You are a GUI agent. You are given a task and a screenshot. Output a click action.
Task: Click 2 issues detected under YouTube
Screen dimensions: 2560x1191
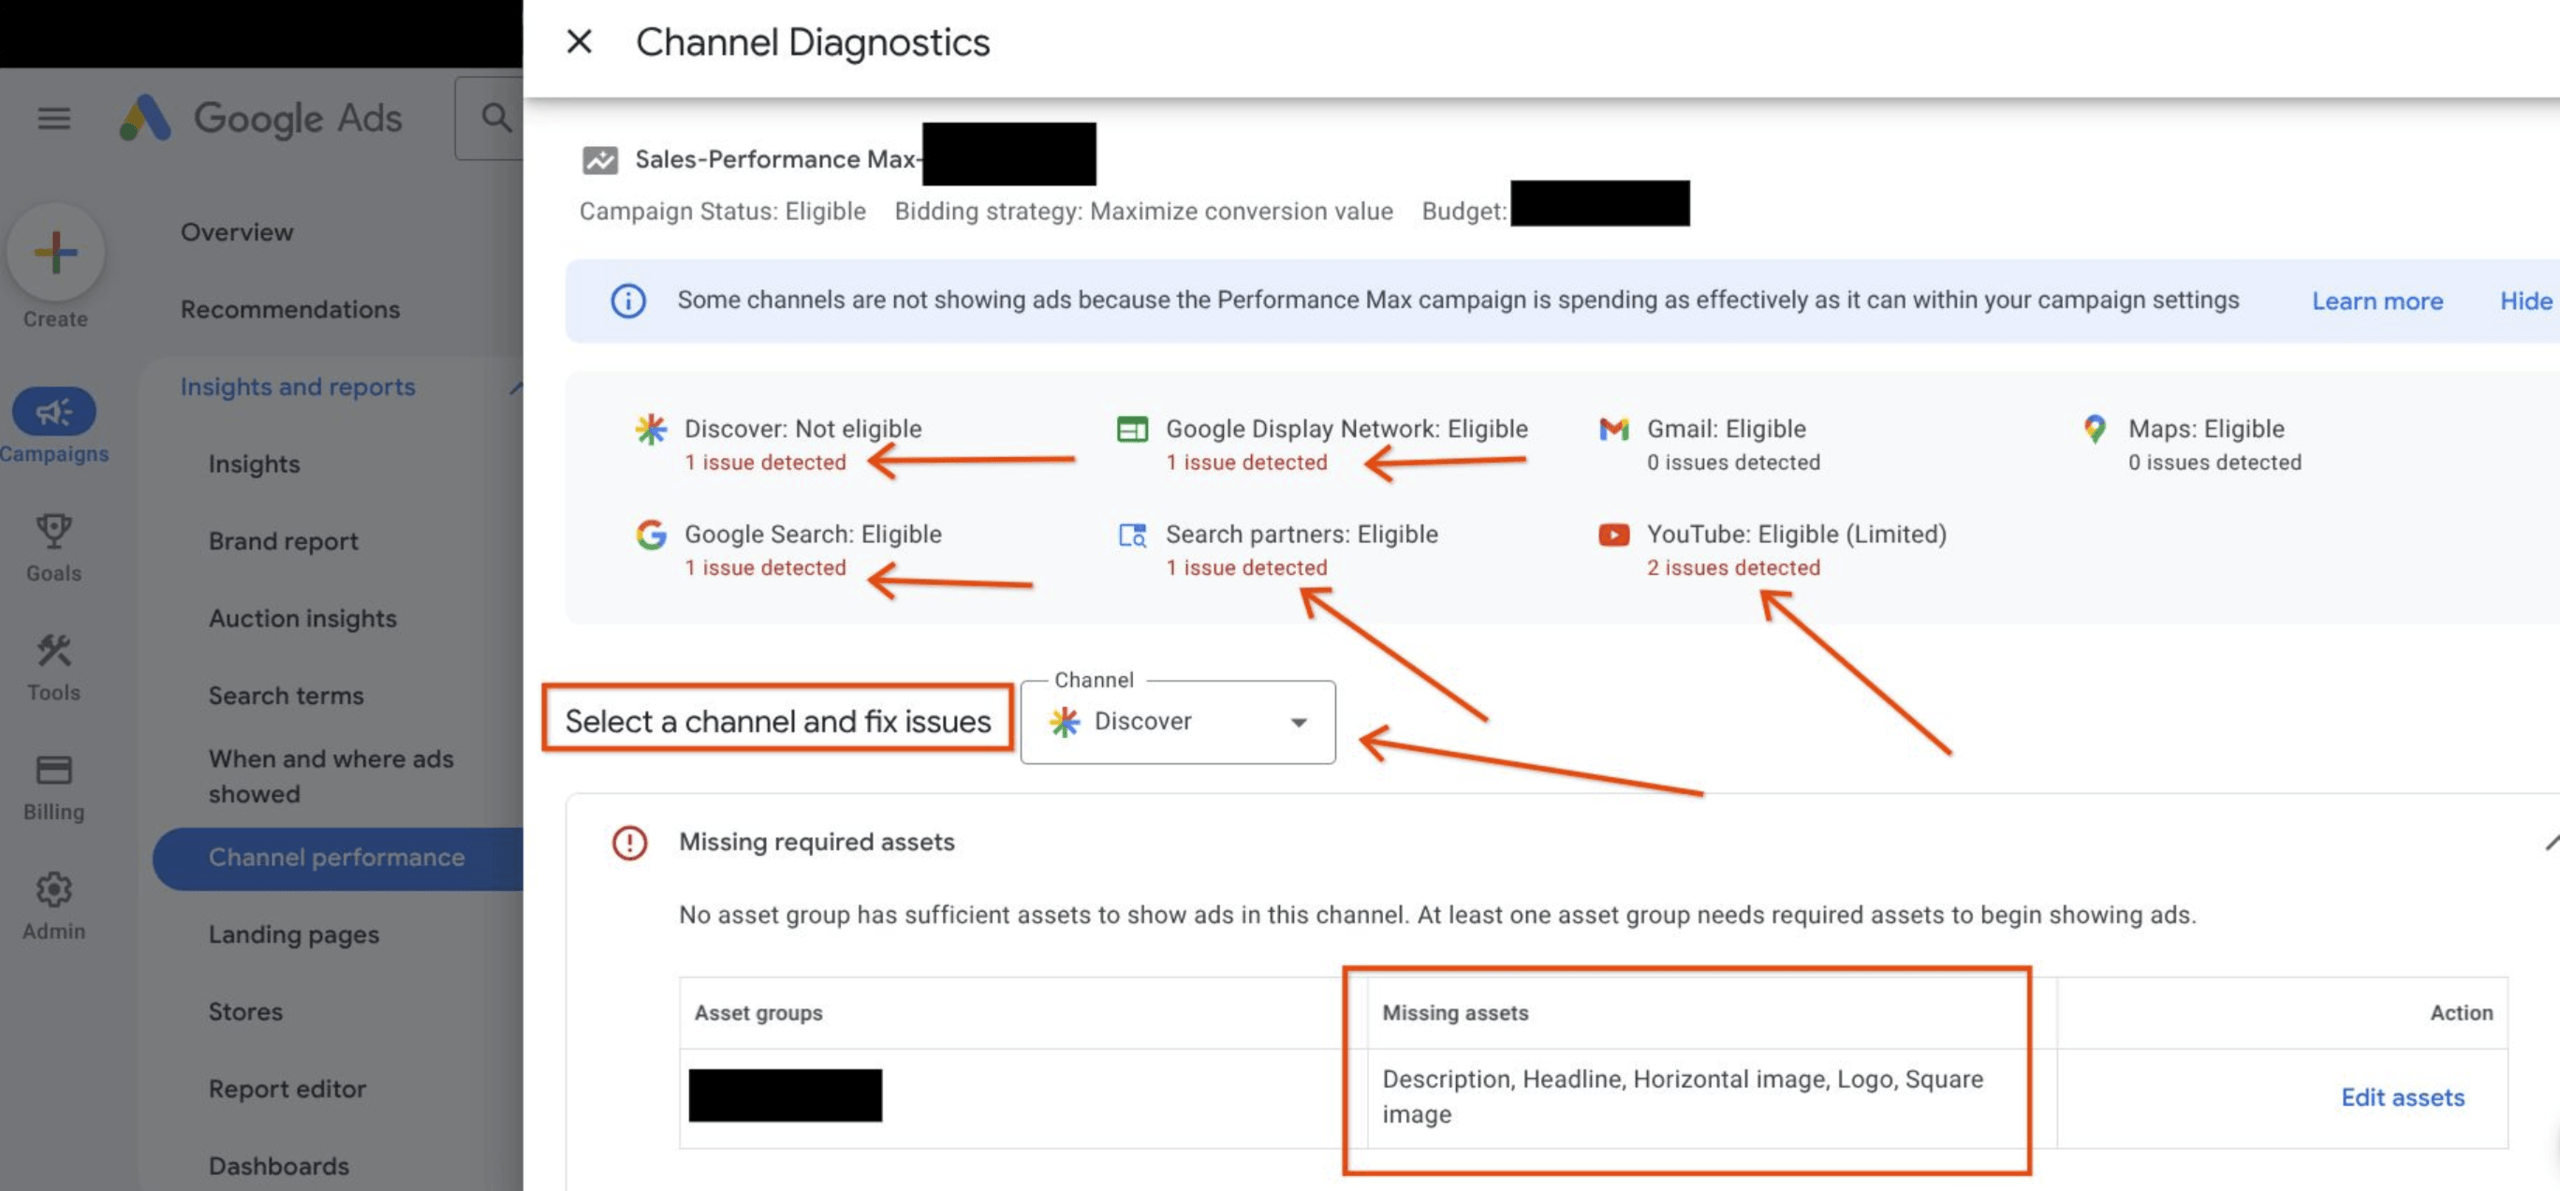[1734, 568]
